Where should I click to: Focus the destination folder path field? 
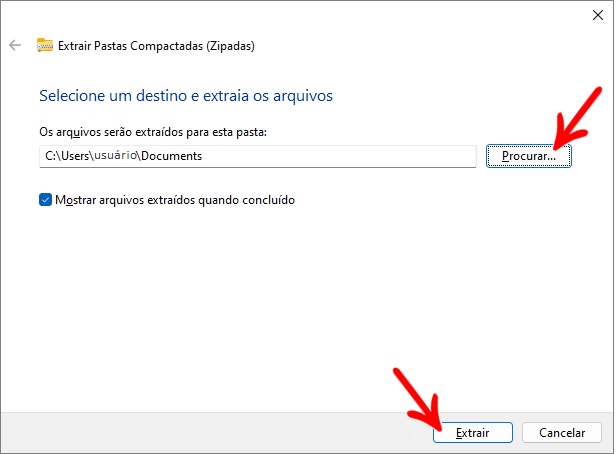pos(258,156)
